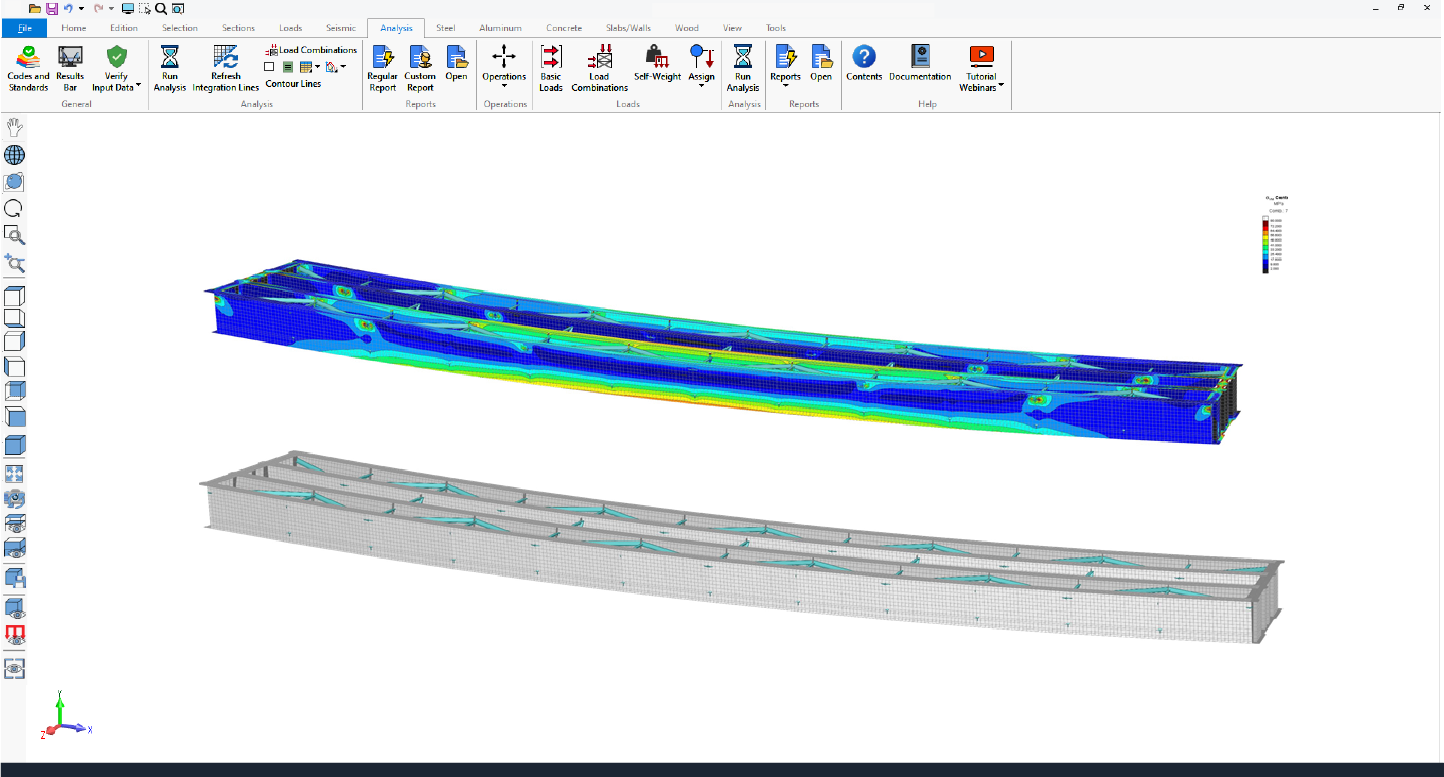Screen dimensions: 1444x777
Task: Switch to the Seismic ribbon tab
Action: point(341,28)
